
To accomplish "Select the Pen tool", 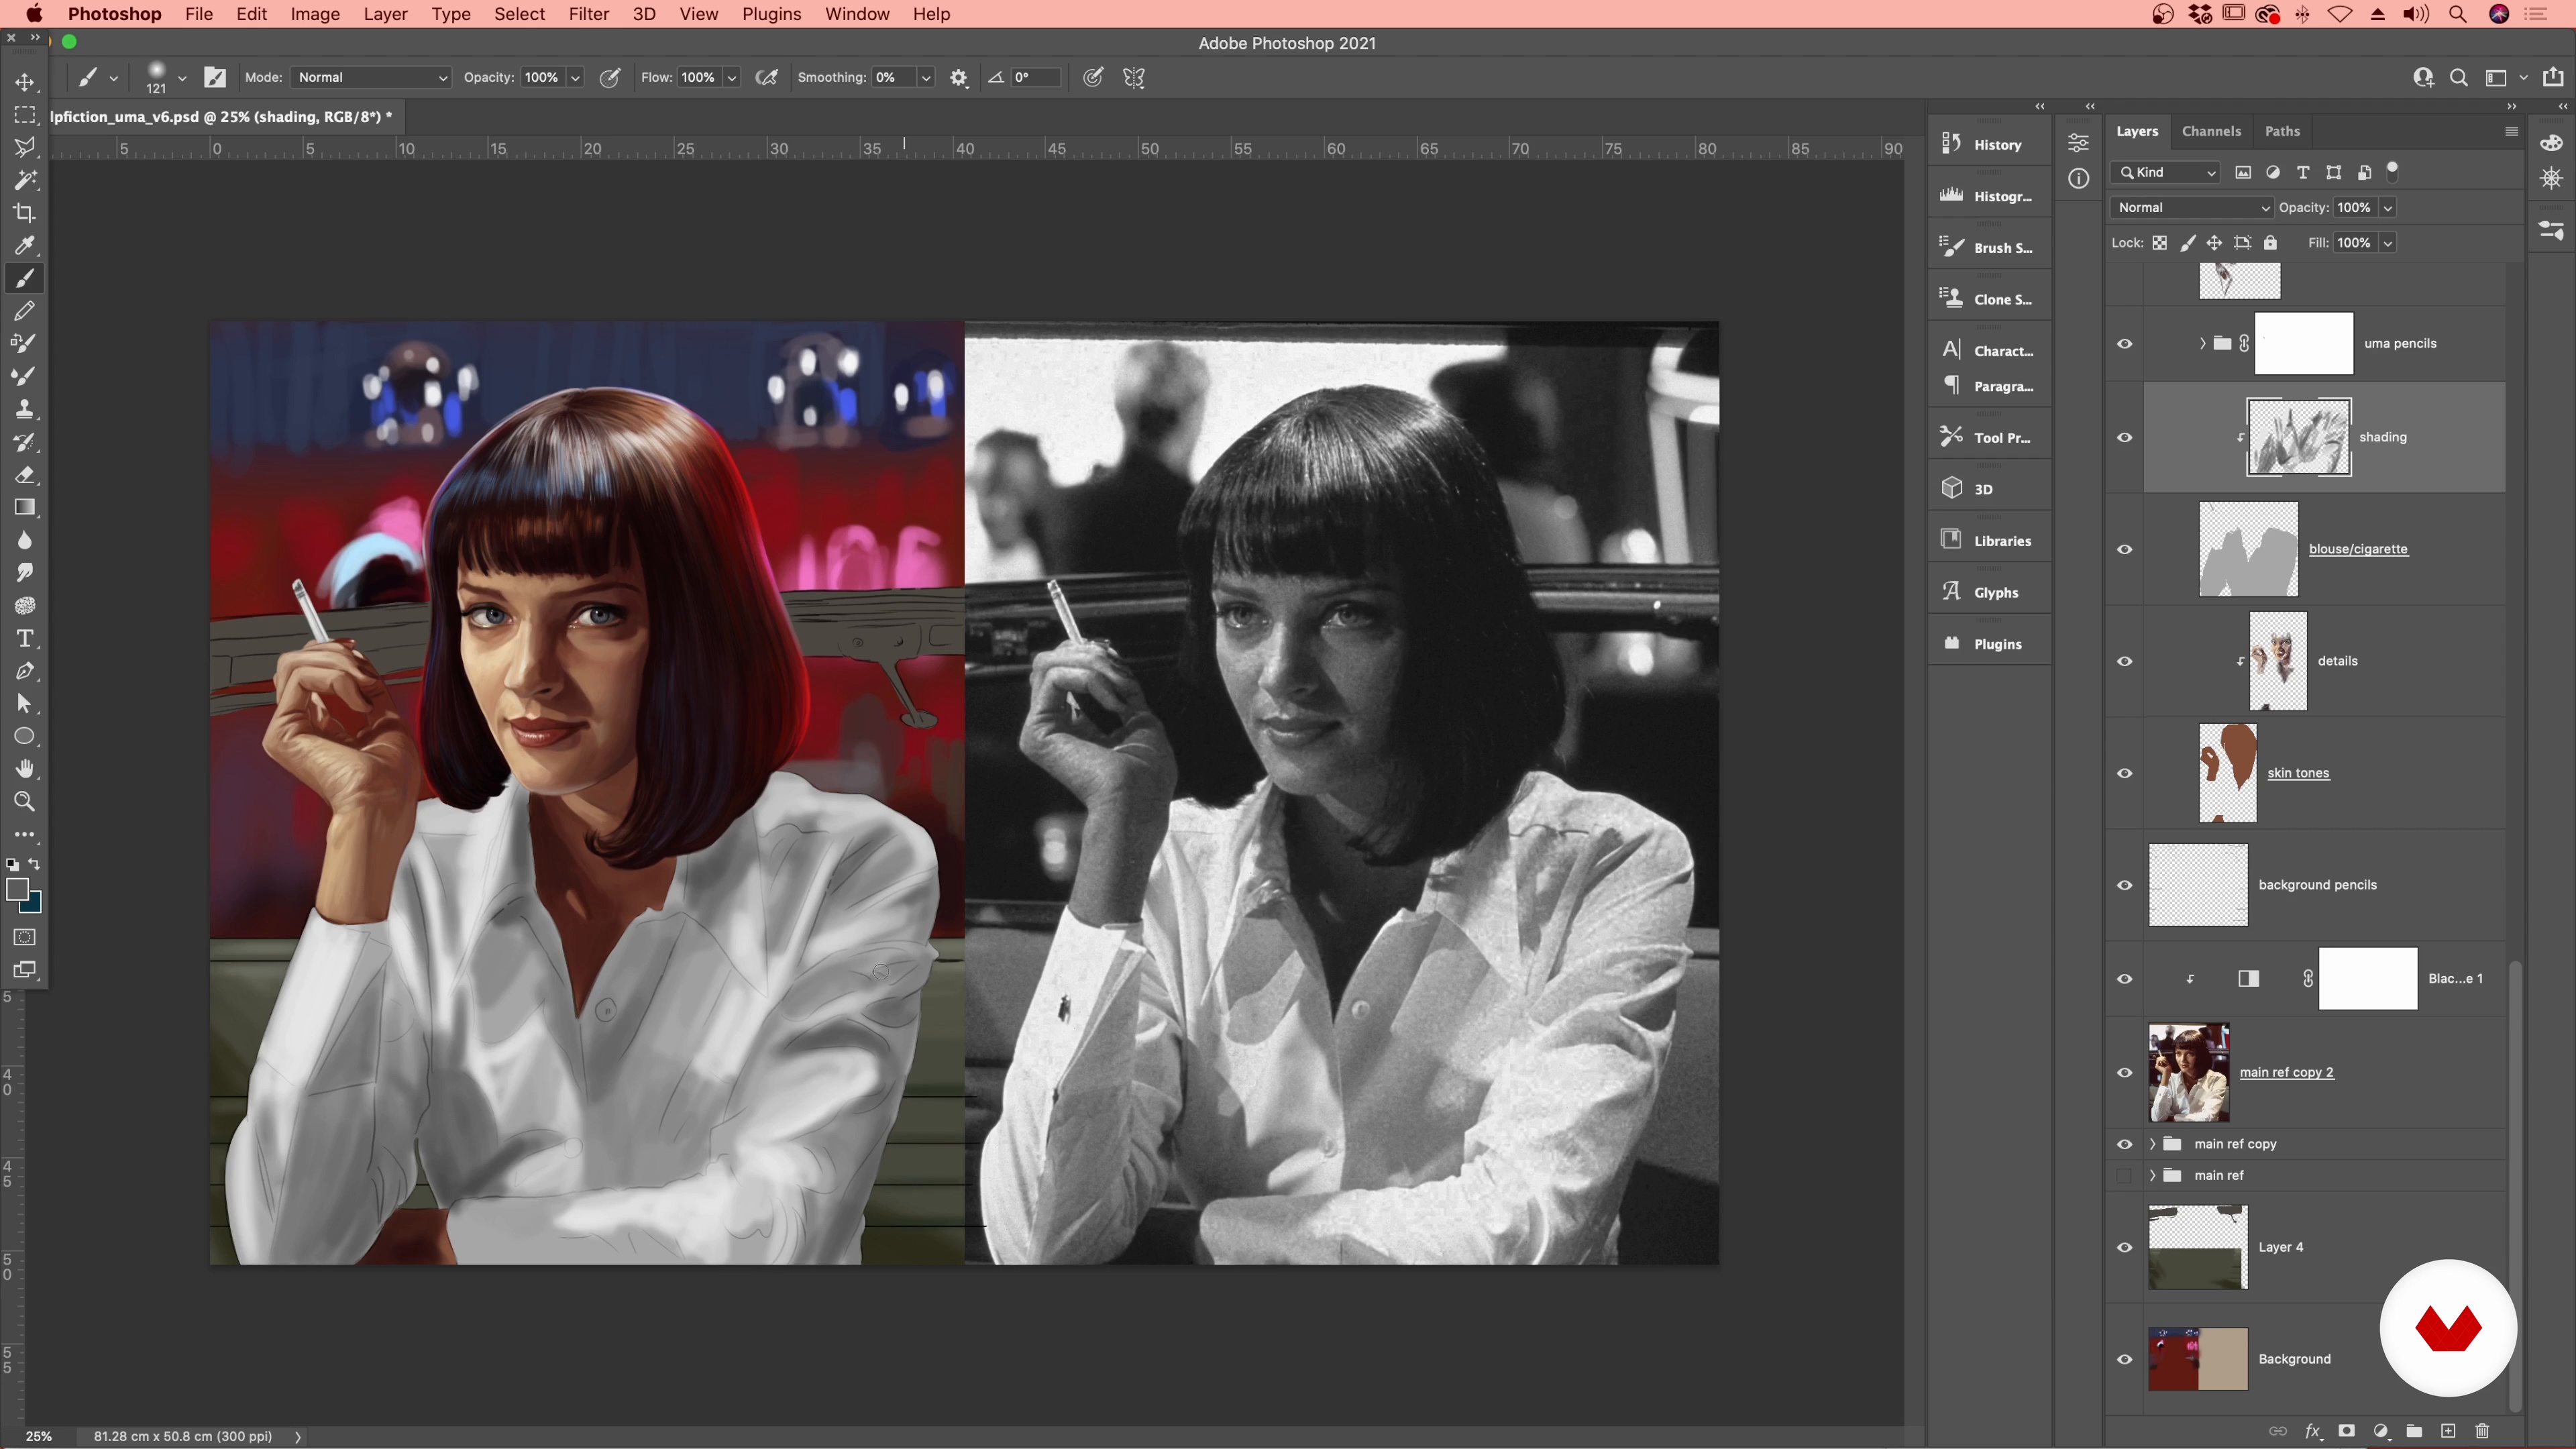I will point(24,671).
